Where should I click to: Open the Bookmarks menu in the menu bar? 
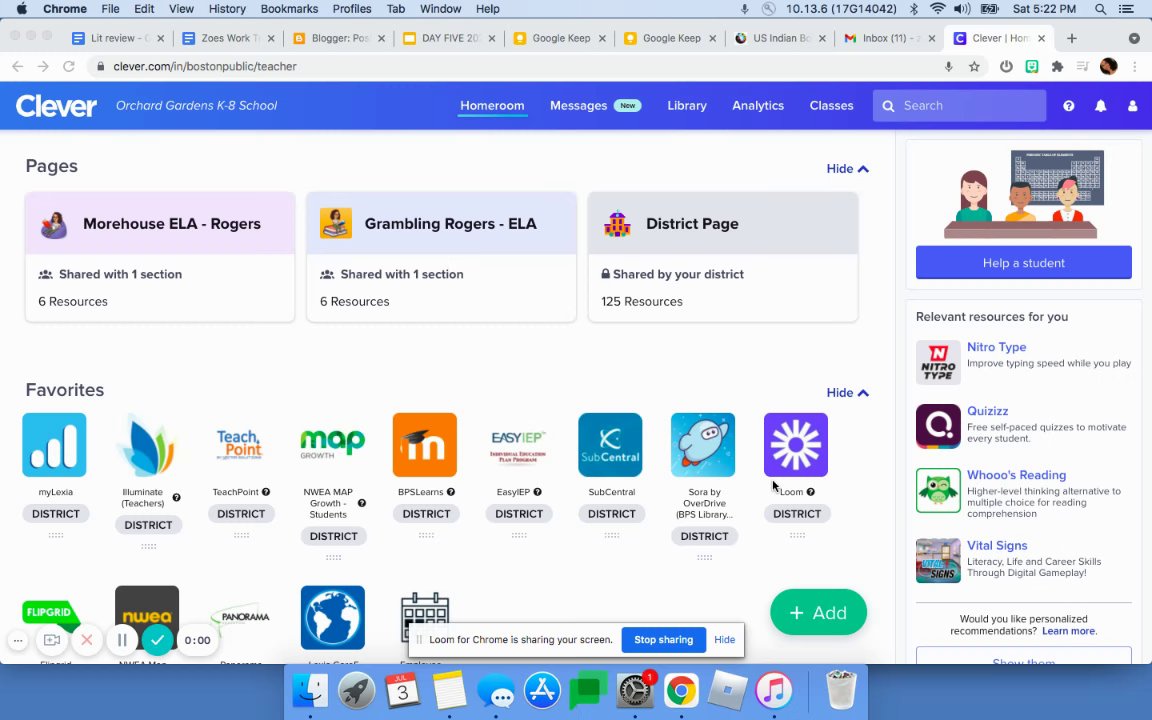[x=289, y=9]
